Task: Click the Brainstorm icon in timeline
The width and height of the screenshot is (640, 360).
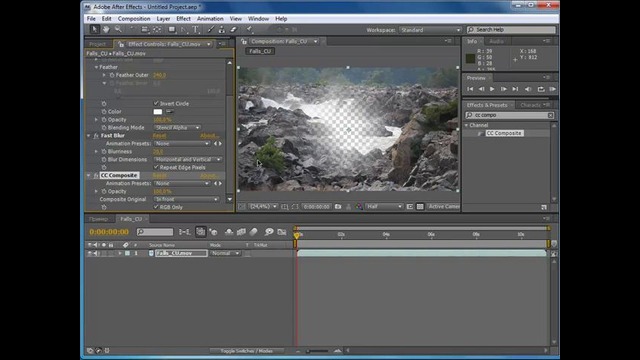Action: [x=269, y=232]
